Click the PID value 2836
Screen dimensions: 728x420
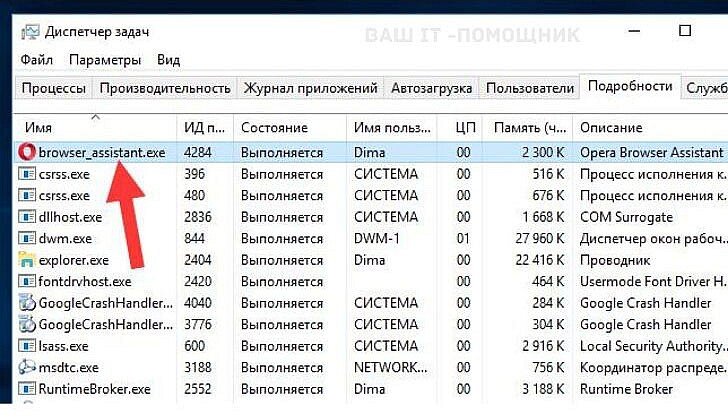(x=198, y=217)
